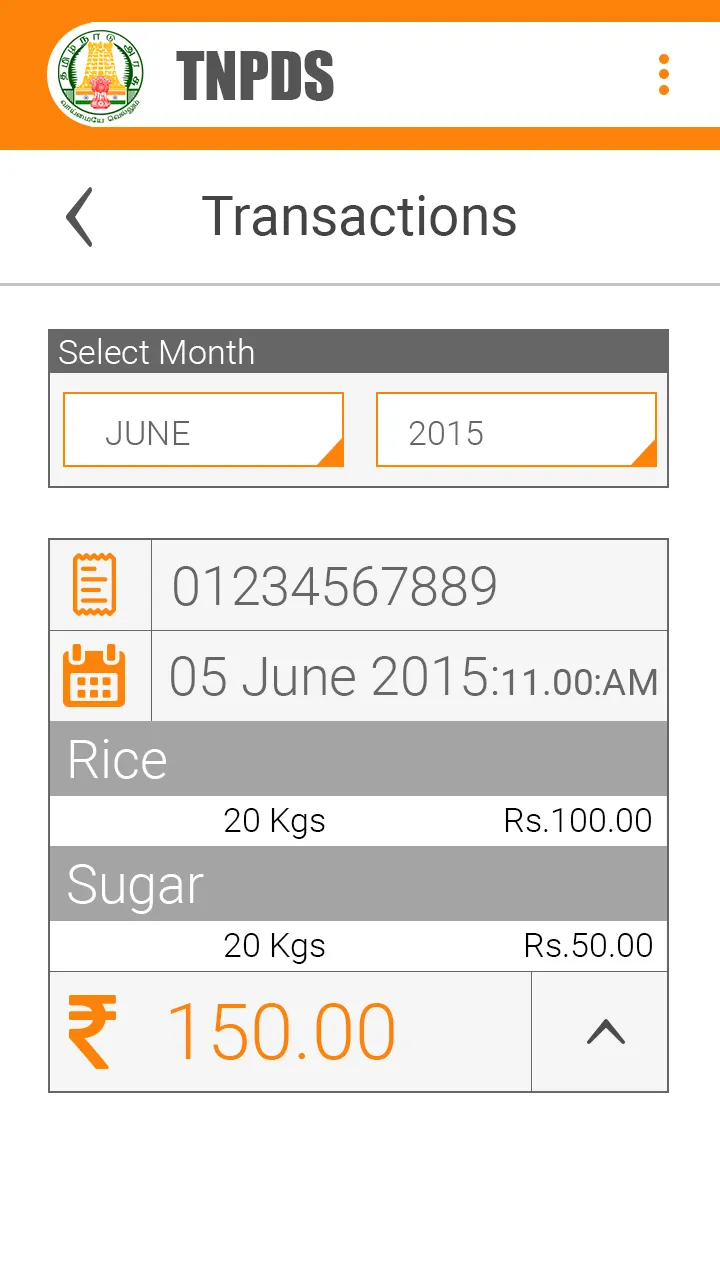Tap the orange rupee symbol icon
720x1280 pixels.
(92, 1031)
